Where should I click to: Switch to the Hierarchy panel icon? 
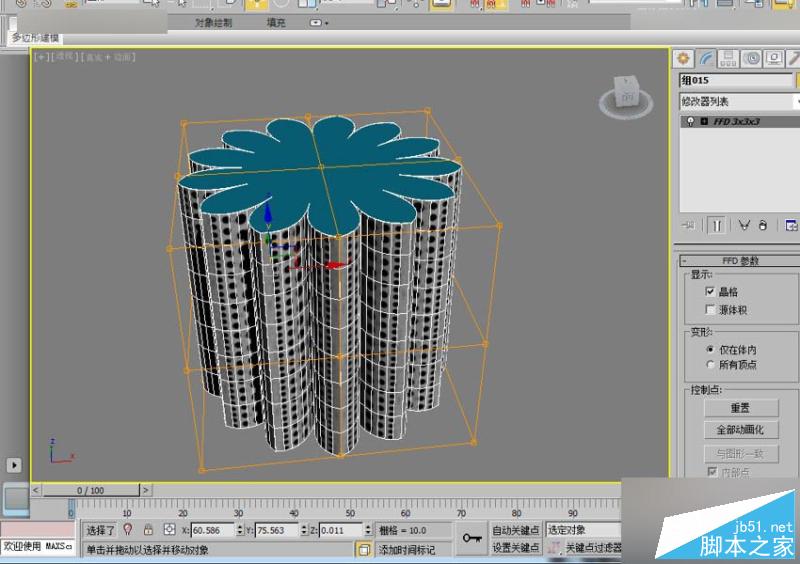point(729,58)
